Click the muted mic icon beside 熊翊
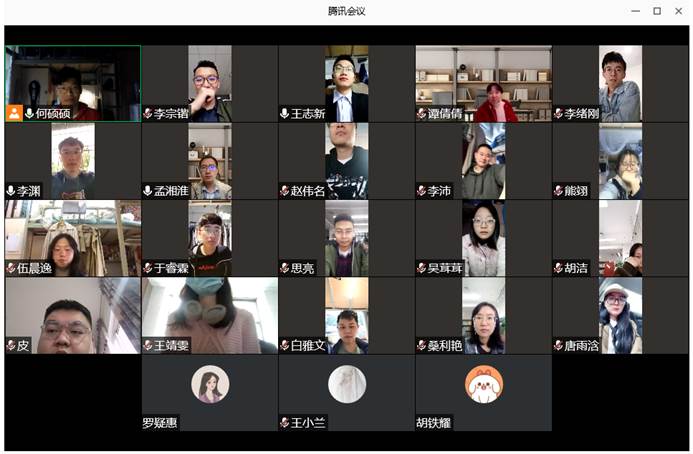This screenshot has width=693, height=454. tap(559, 191)
